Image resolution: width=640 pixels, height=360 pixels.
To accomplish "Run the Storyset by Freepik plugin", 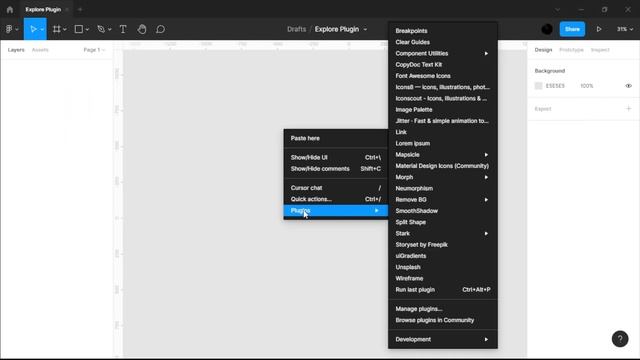I will (442, 244).
